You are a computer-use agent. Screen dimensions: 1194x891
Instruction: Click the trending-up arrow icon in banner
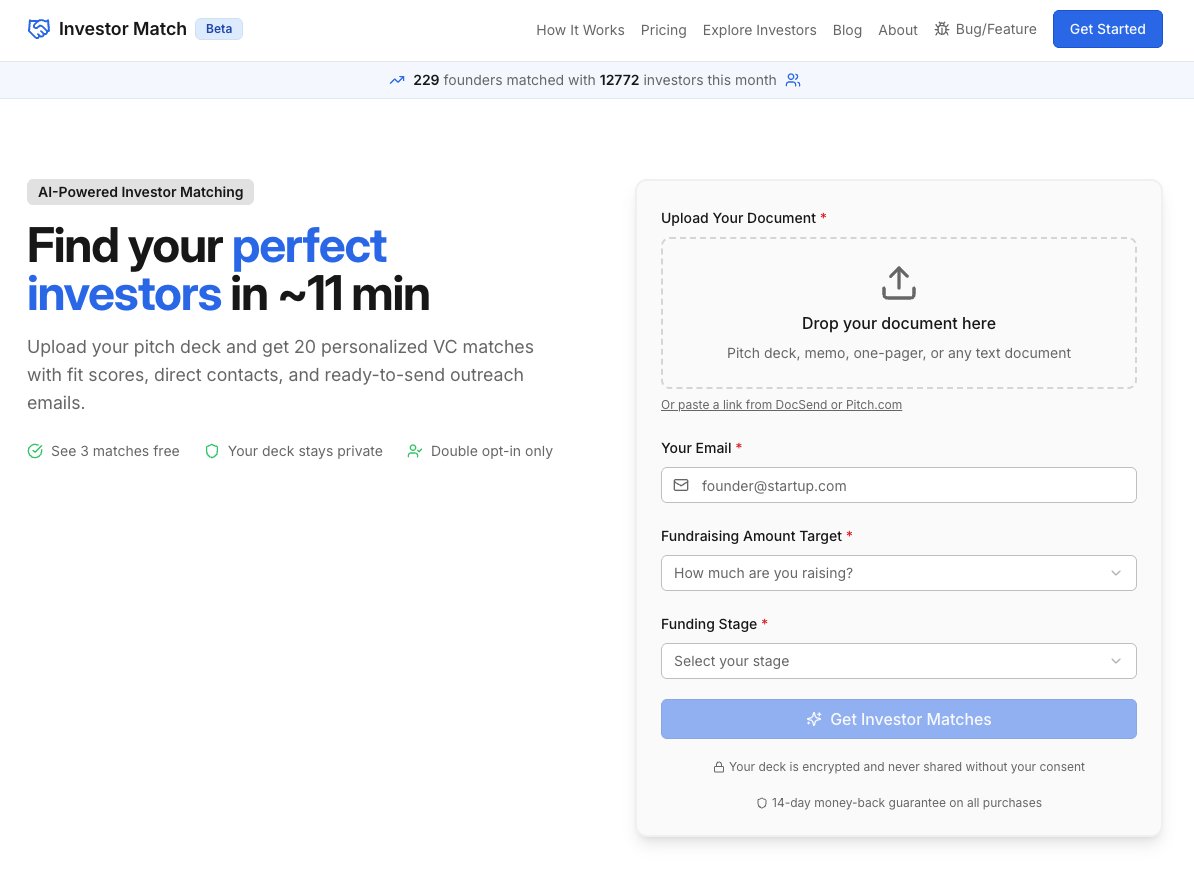[x=397, y=80]
